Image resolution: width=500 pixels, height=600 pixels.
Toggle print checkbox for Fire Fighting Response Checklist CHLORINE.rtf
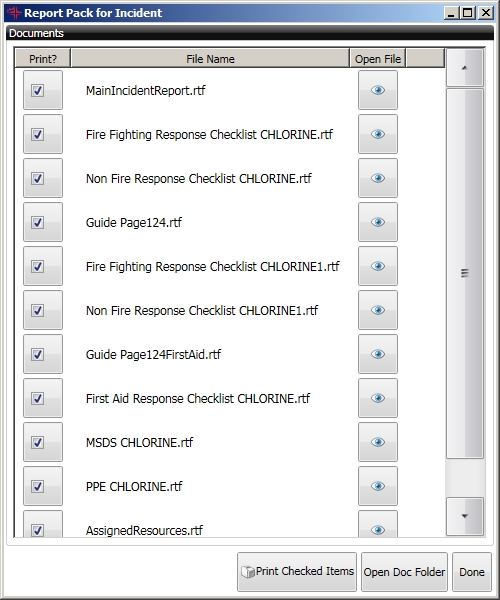click(37, 135)
